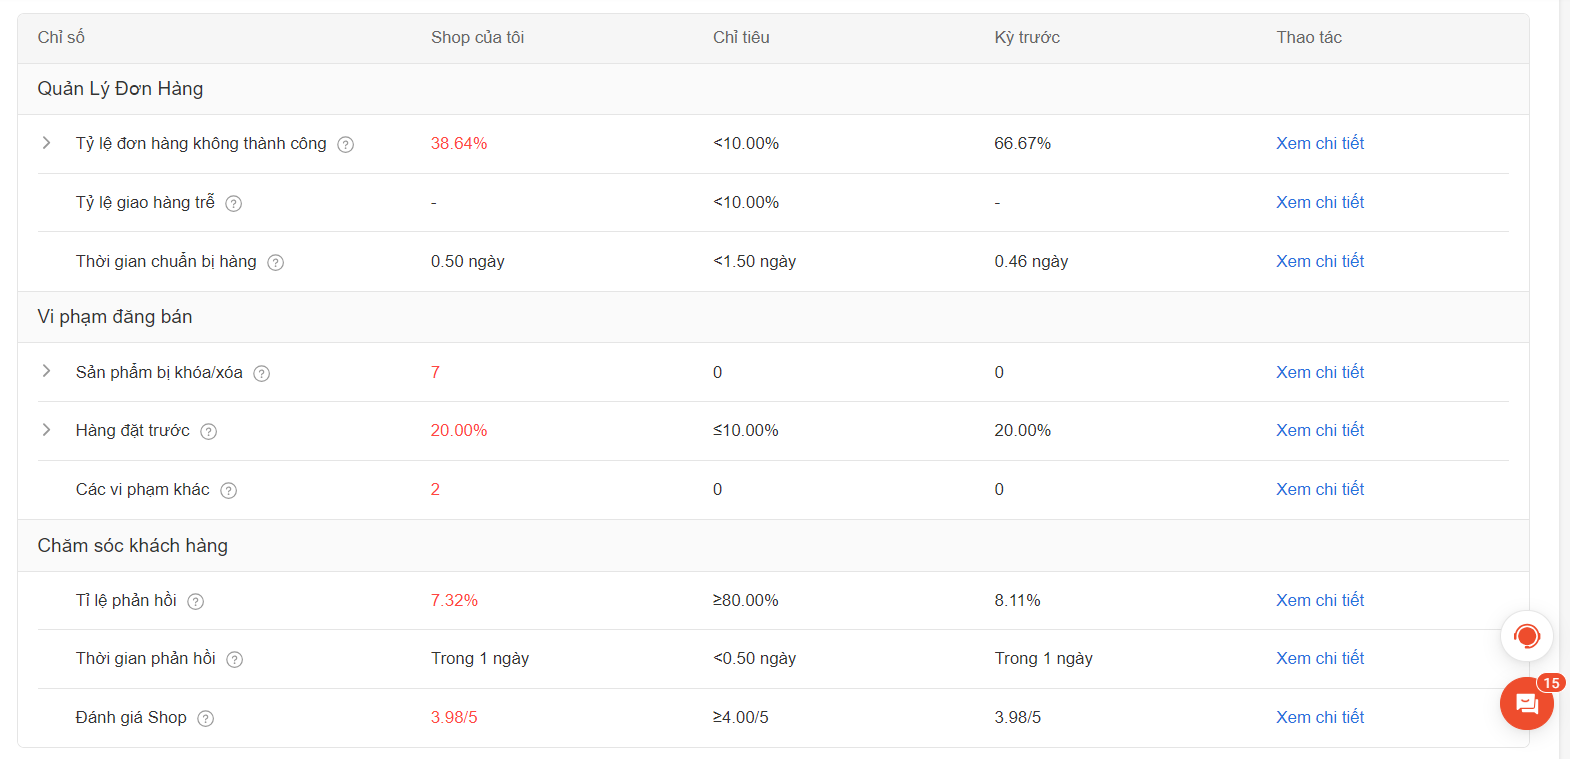
Task: View details for Tỉ lệ phản hồi
Action: [1319, 600]
